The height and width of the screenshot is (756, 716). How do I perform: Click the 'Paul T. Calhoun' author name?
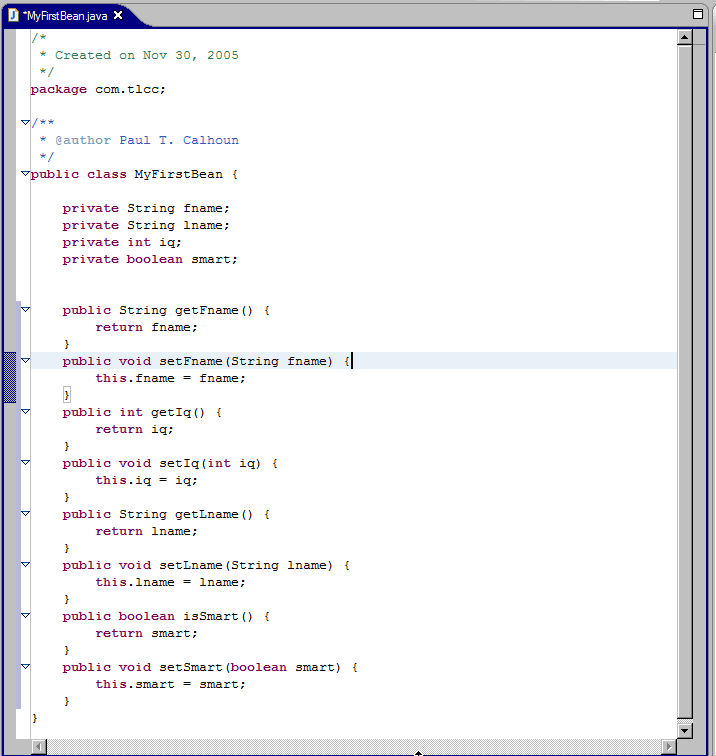179,140
